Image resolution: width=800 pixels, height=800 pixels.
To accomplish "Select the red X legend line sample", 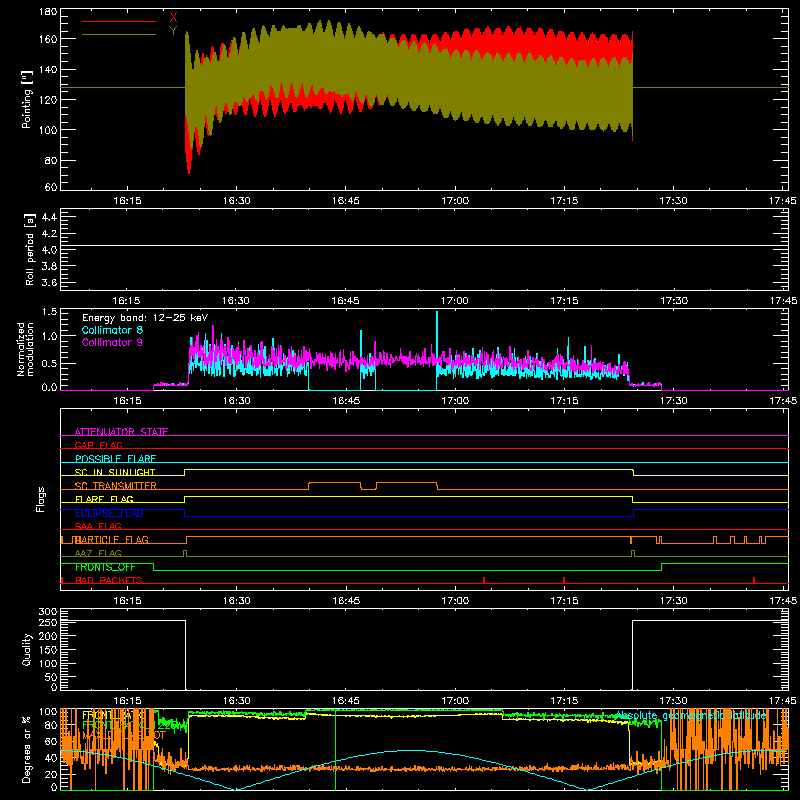I will 119,21.
